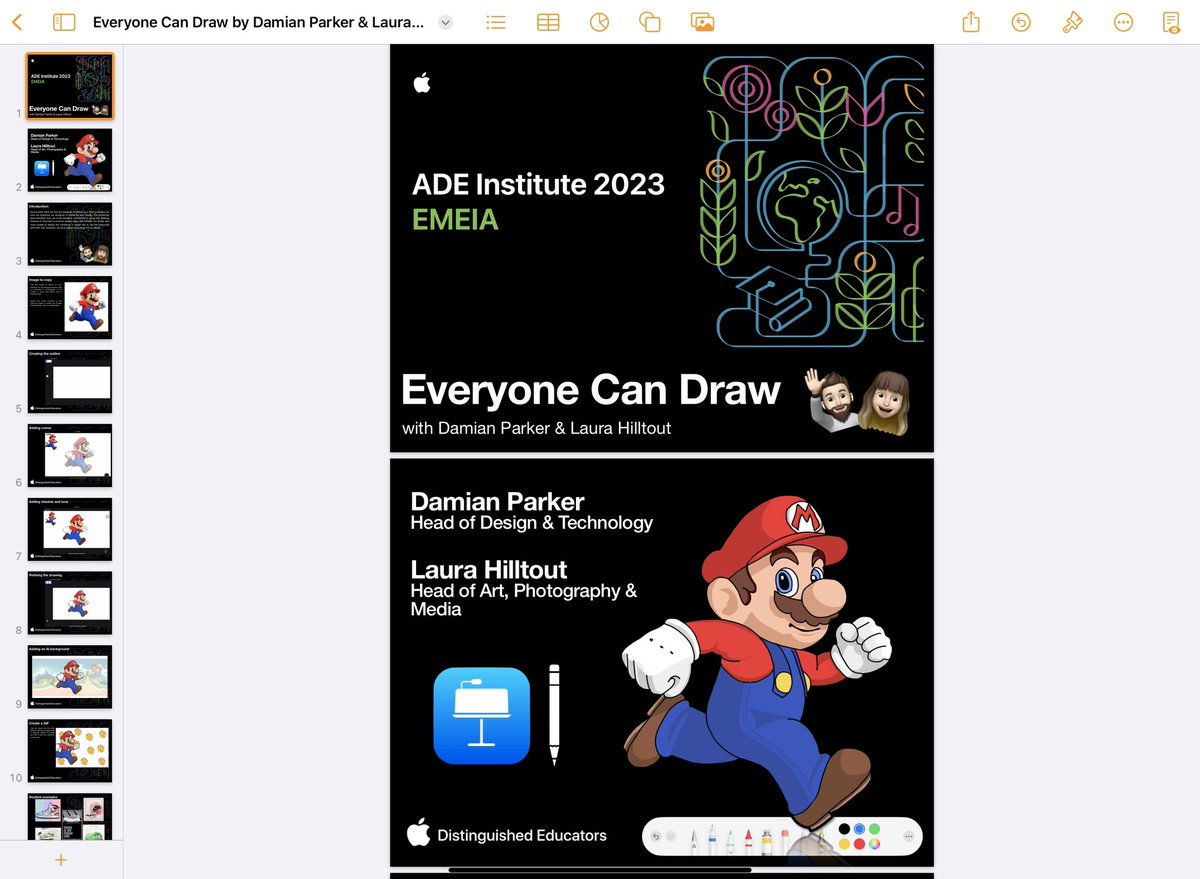Click 'Head of Art, Photography & Media' text
Image resolution: width=1200 pixels, height=879 pixels.
pyautogui.click(x=524, y=599)
